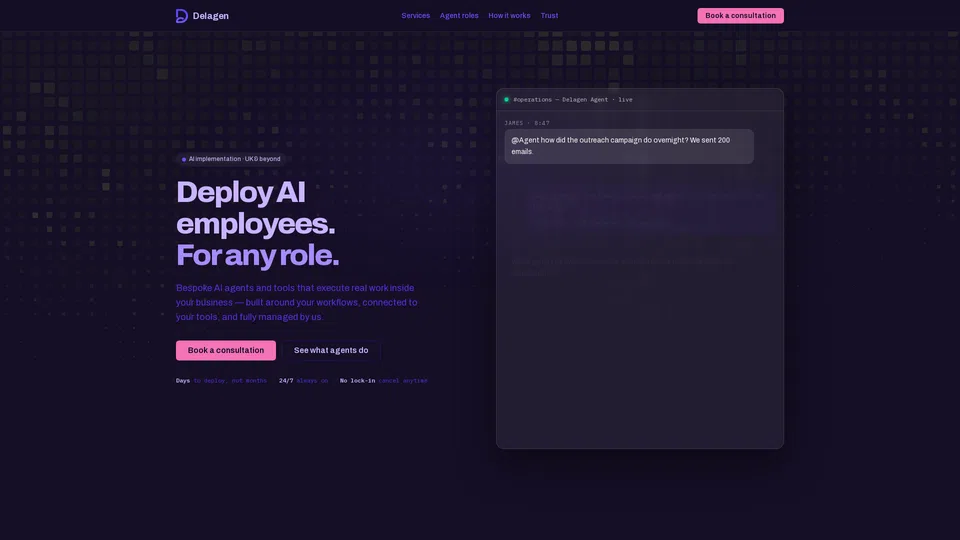The width and height of the screenshot is (960, 540).
Task: Click James's outreach campaign message bubble
Action: click(629, 146)
